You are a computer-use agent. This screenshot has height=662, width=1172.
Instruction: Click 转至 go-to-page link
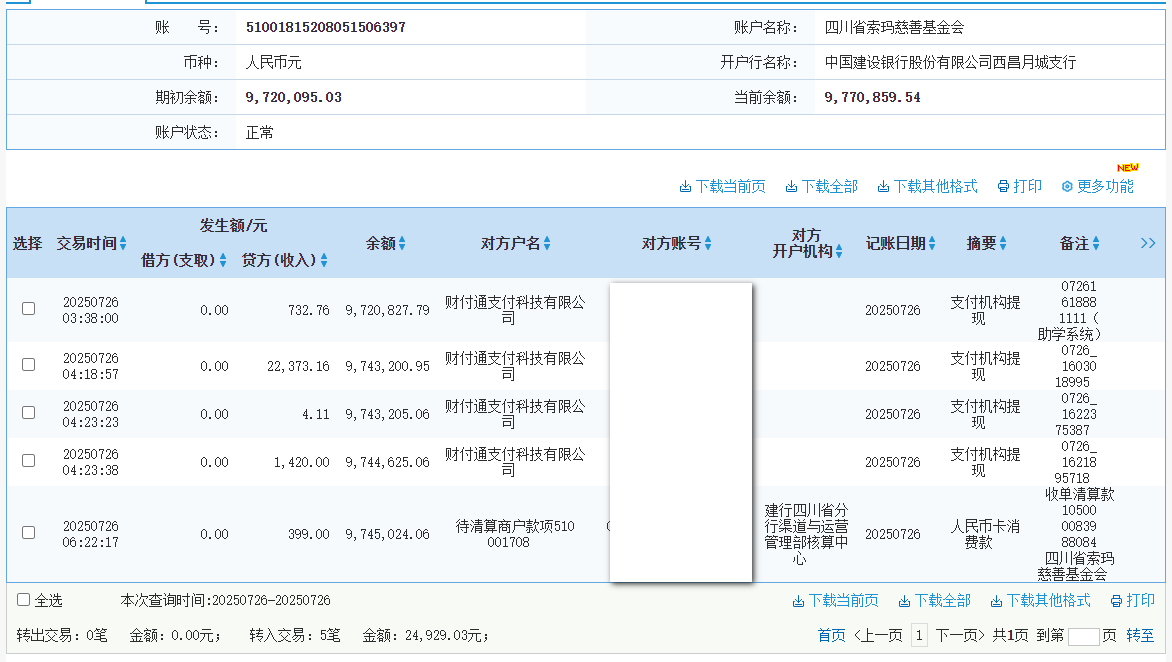[x=1140, y=635]
